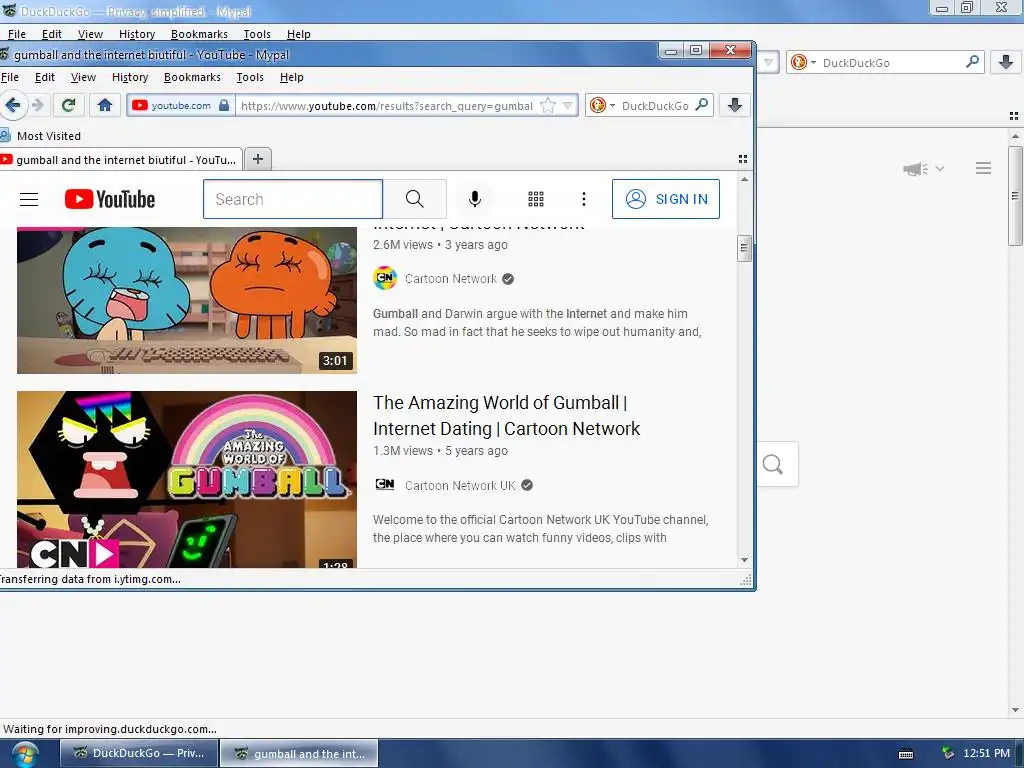Open History menu in the YouTube window

[x=130, y=77]
